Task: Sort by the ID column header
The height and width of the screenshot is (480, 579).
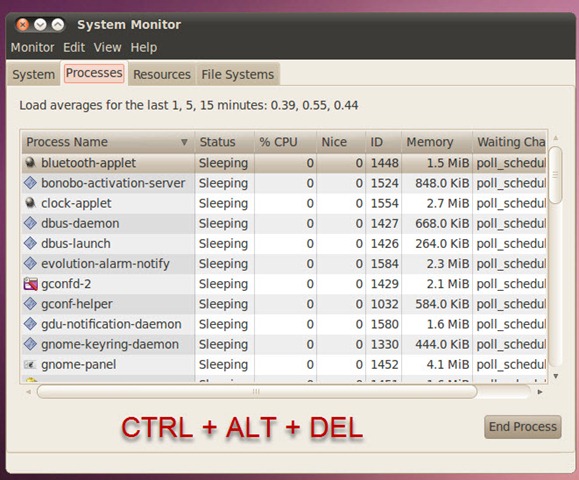Action: coord(383,142)
